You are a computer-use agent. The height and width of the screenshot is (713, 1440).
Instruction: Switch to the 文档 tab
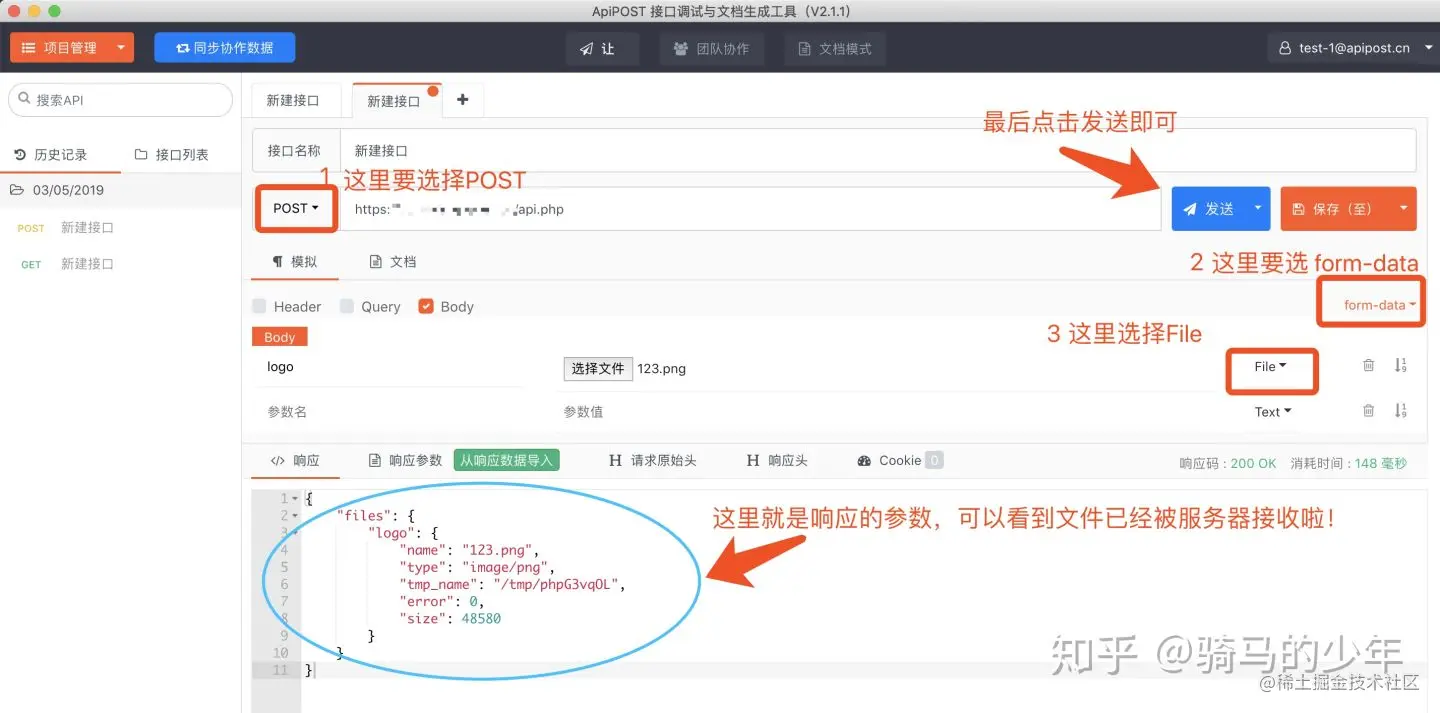point(393,262)
